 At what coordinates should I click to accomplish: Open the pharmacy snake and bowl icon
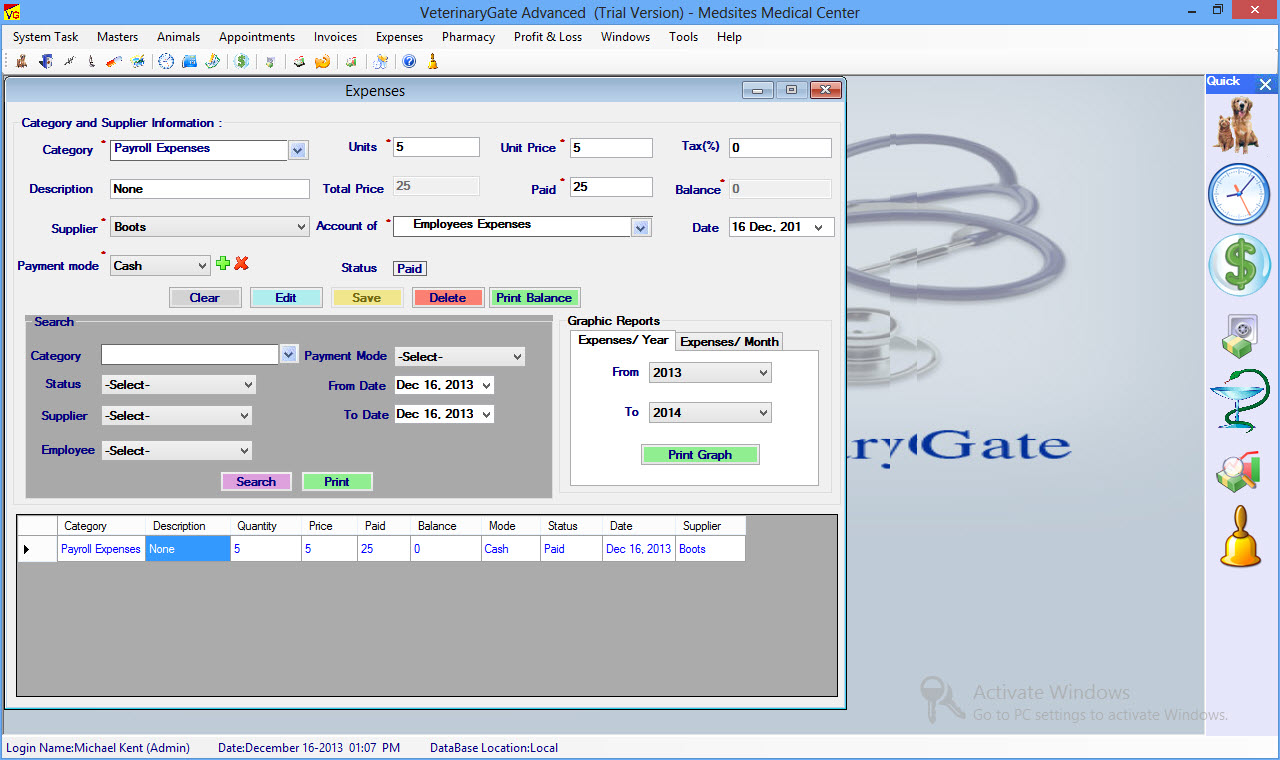pyautogui.click(x=1240, y=401)
